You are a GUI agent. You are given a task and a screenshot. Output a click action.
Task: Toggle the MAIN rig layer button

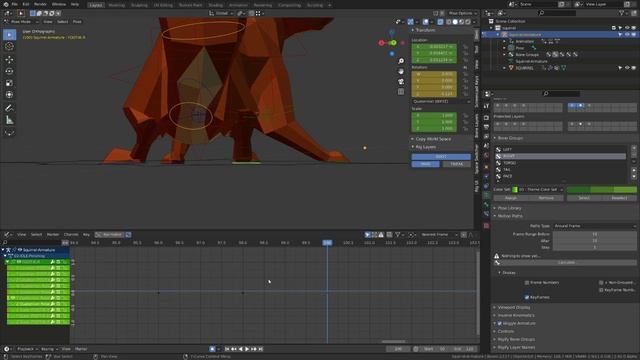click(425, 164)
